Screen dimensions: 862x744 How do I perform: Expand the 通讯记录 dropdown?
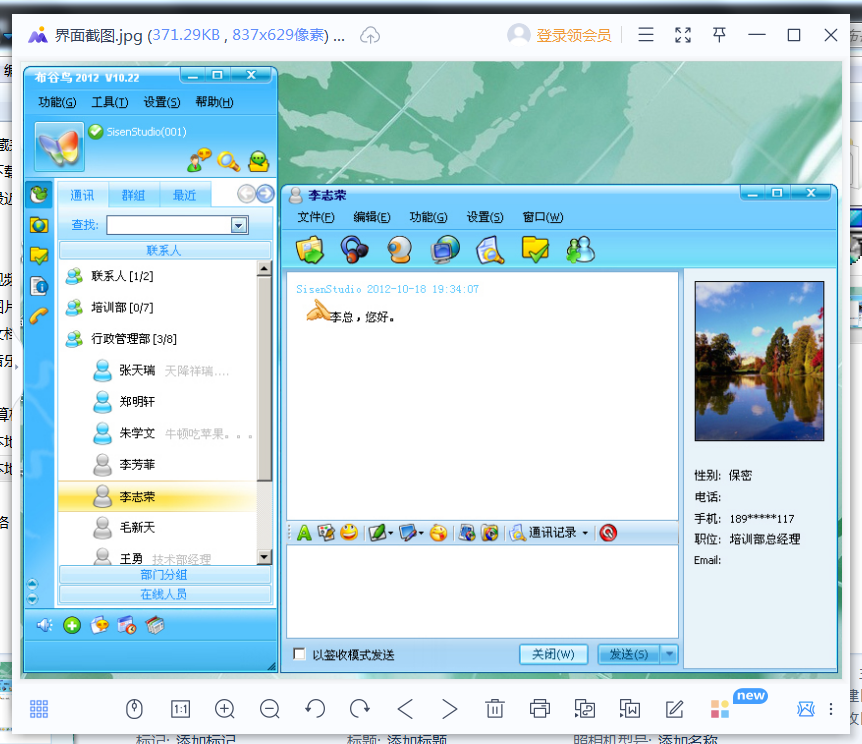585,533
